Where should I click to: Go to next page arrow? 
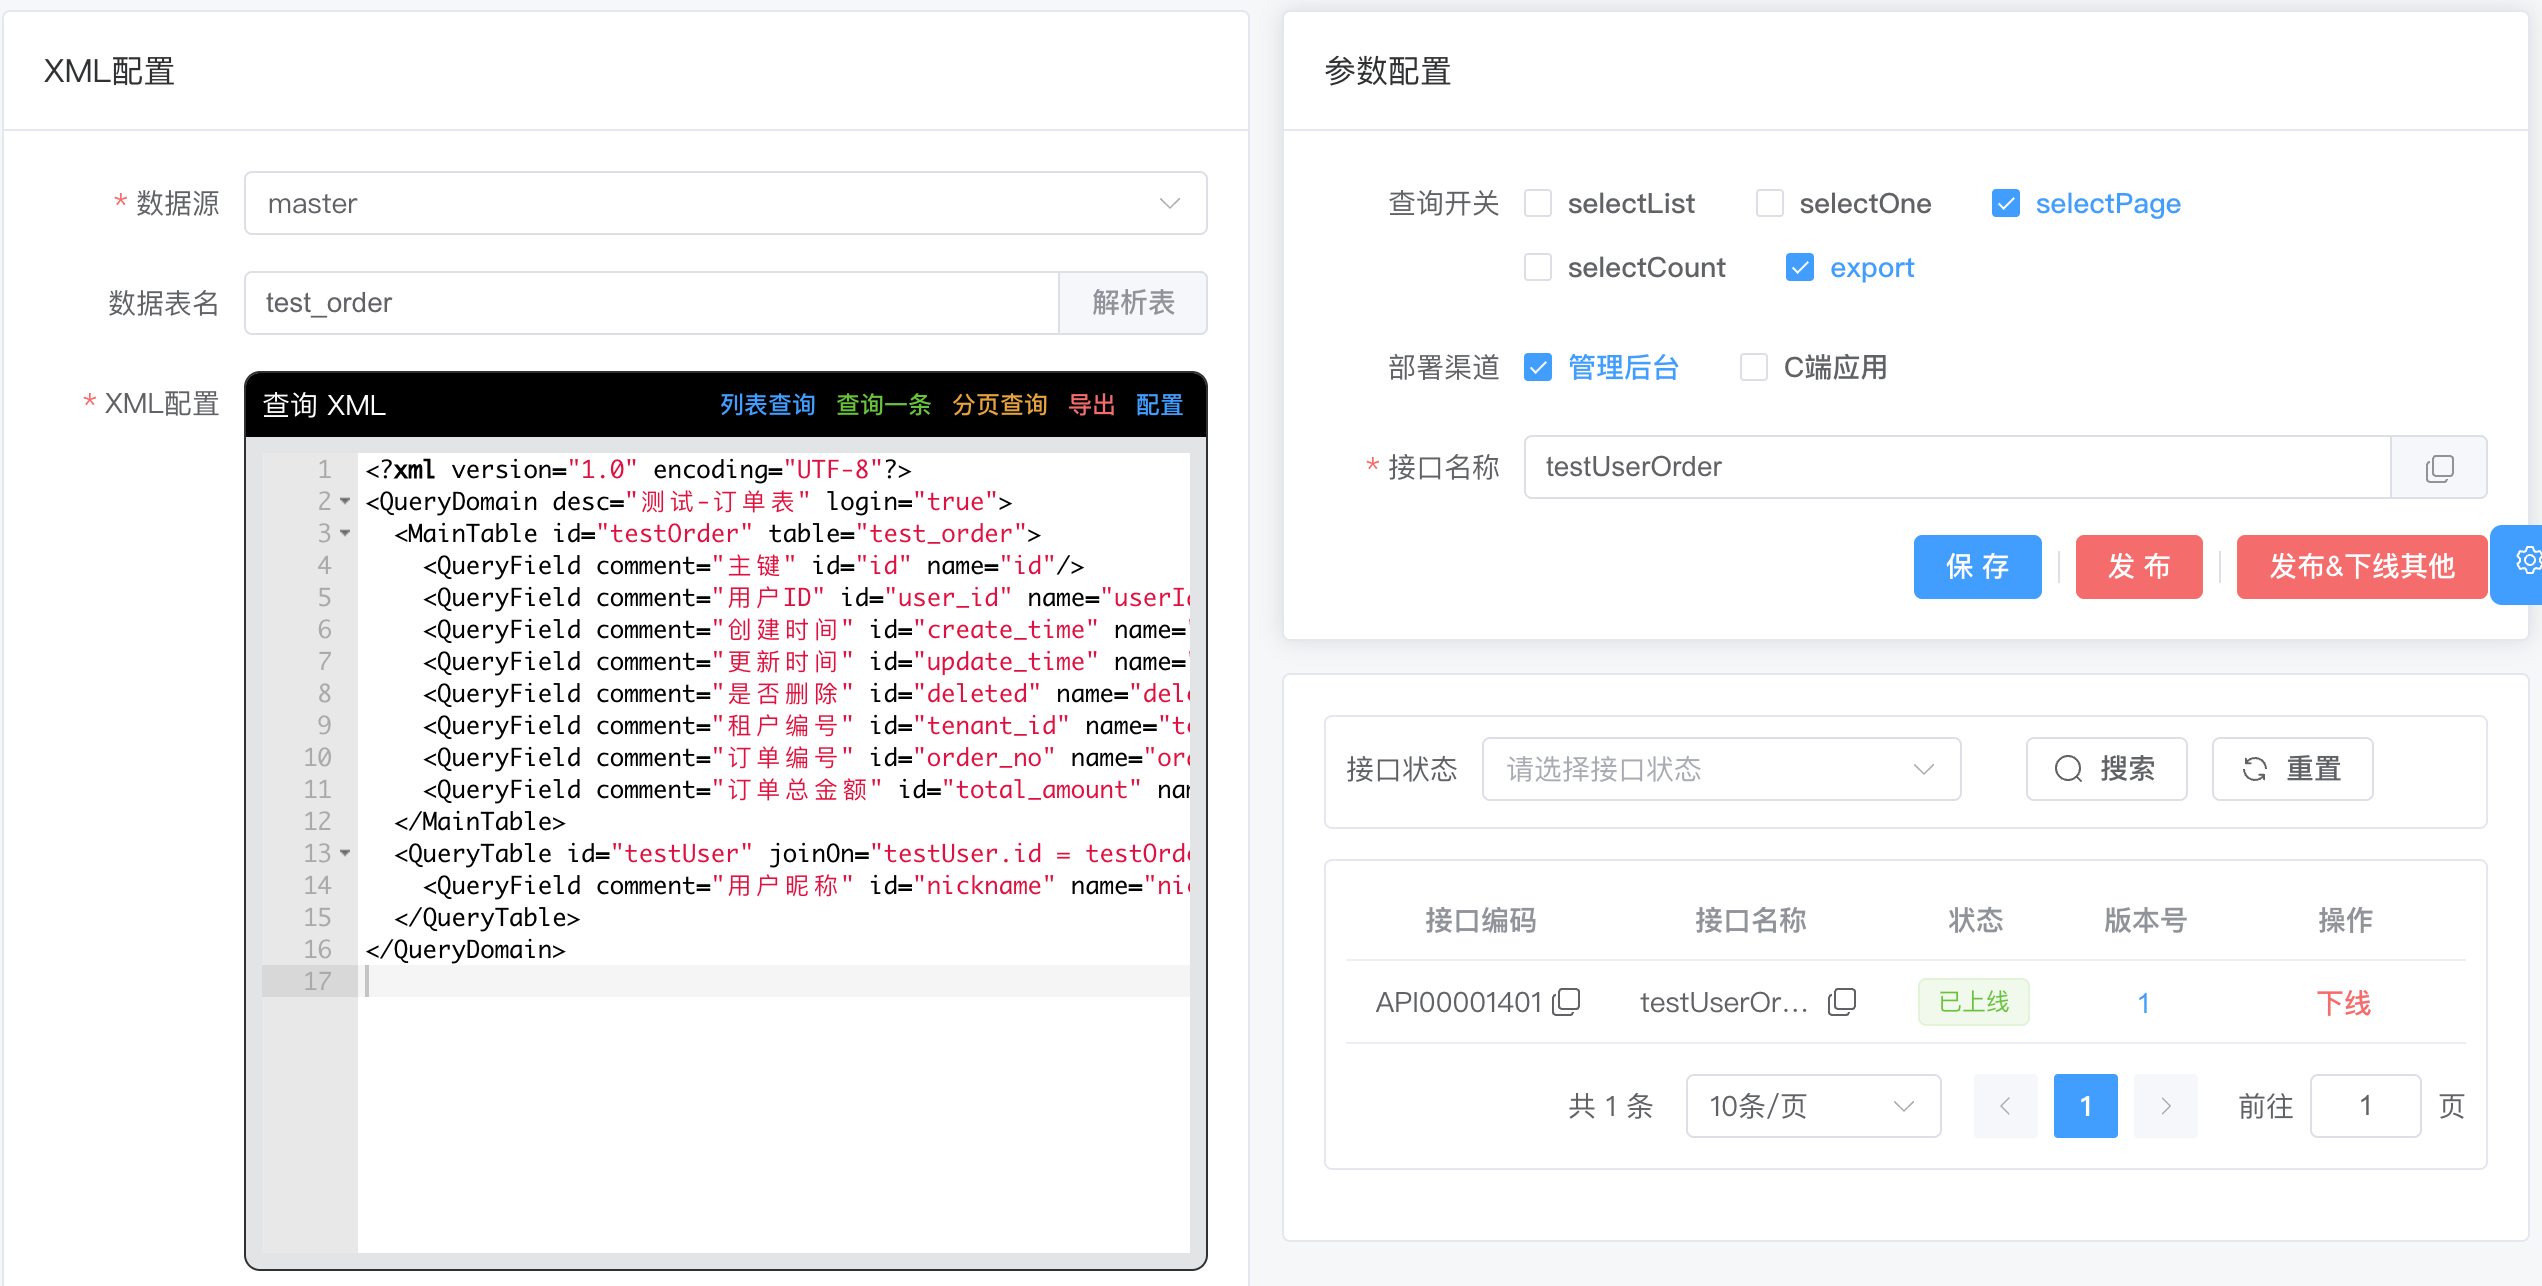point(2165,1106)
